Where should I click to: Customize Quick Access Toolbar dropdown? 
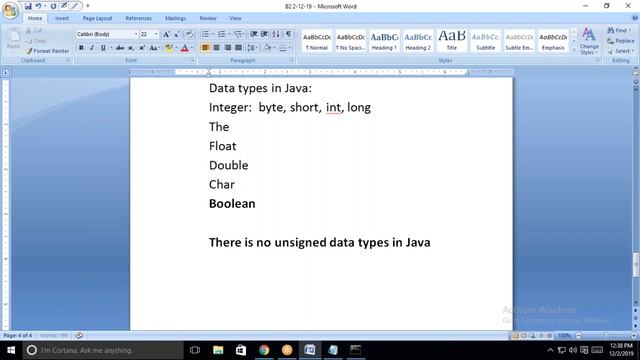(x=88, y=6)
